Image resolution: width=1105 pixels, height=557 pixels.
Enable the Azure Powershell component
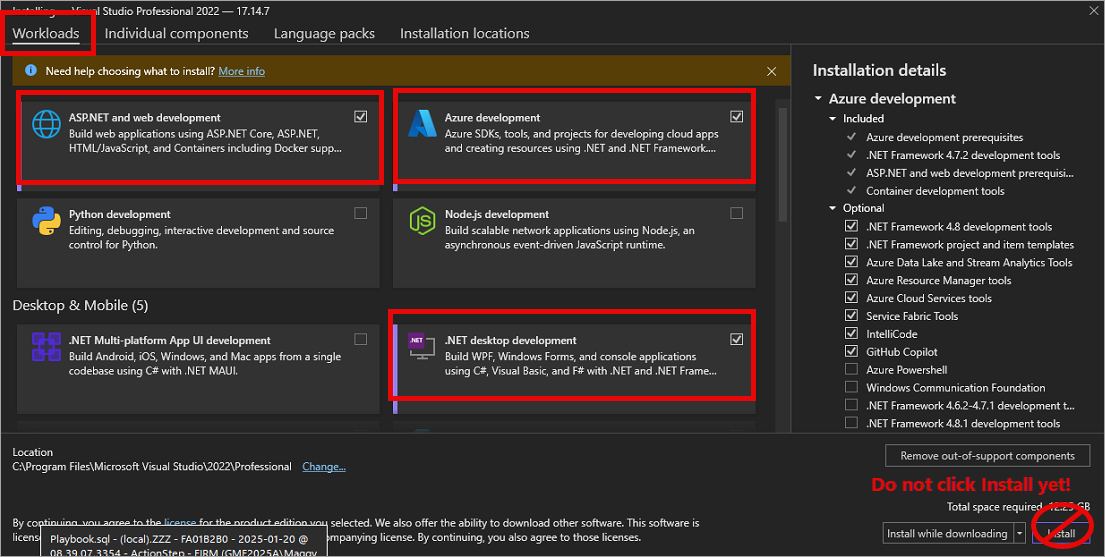(851, 369)
